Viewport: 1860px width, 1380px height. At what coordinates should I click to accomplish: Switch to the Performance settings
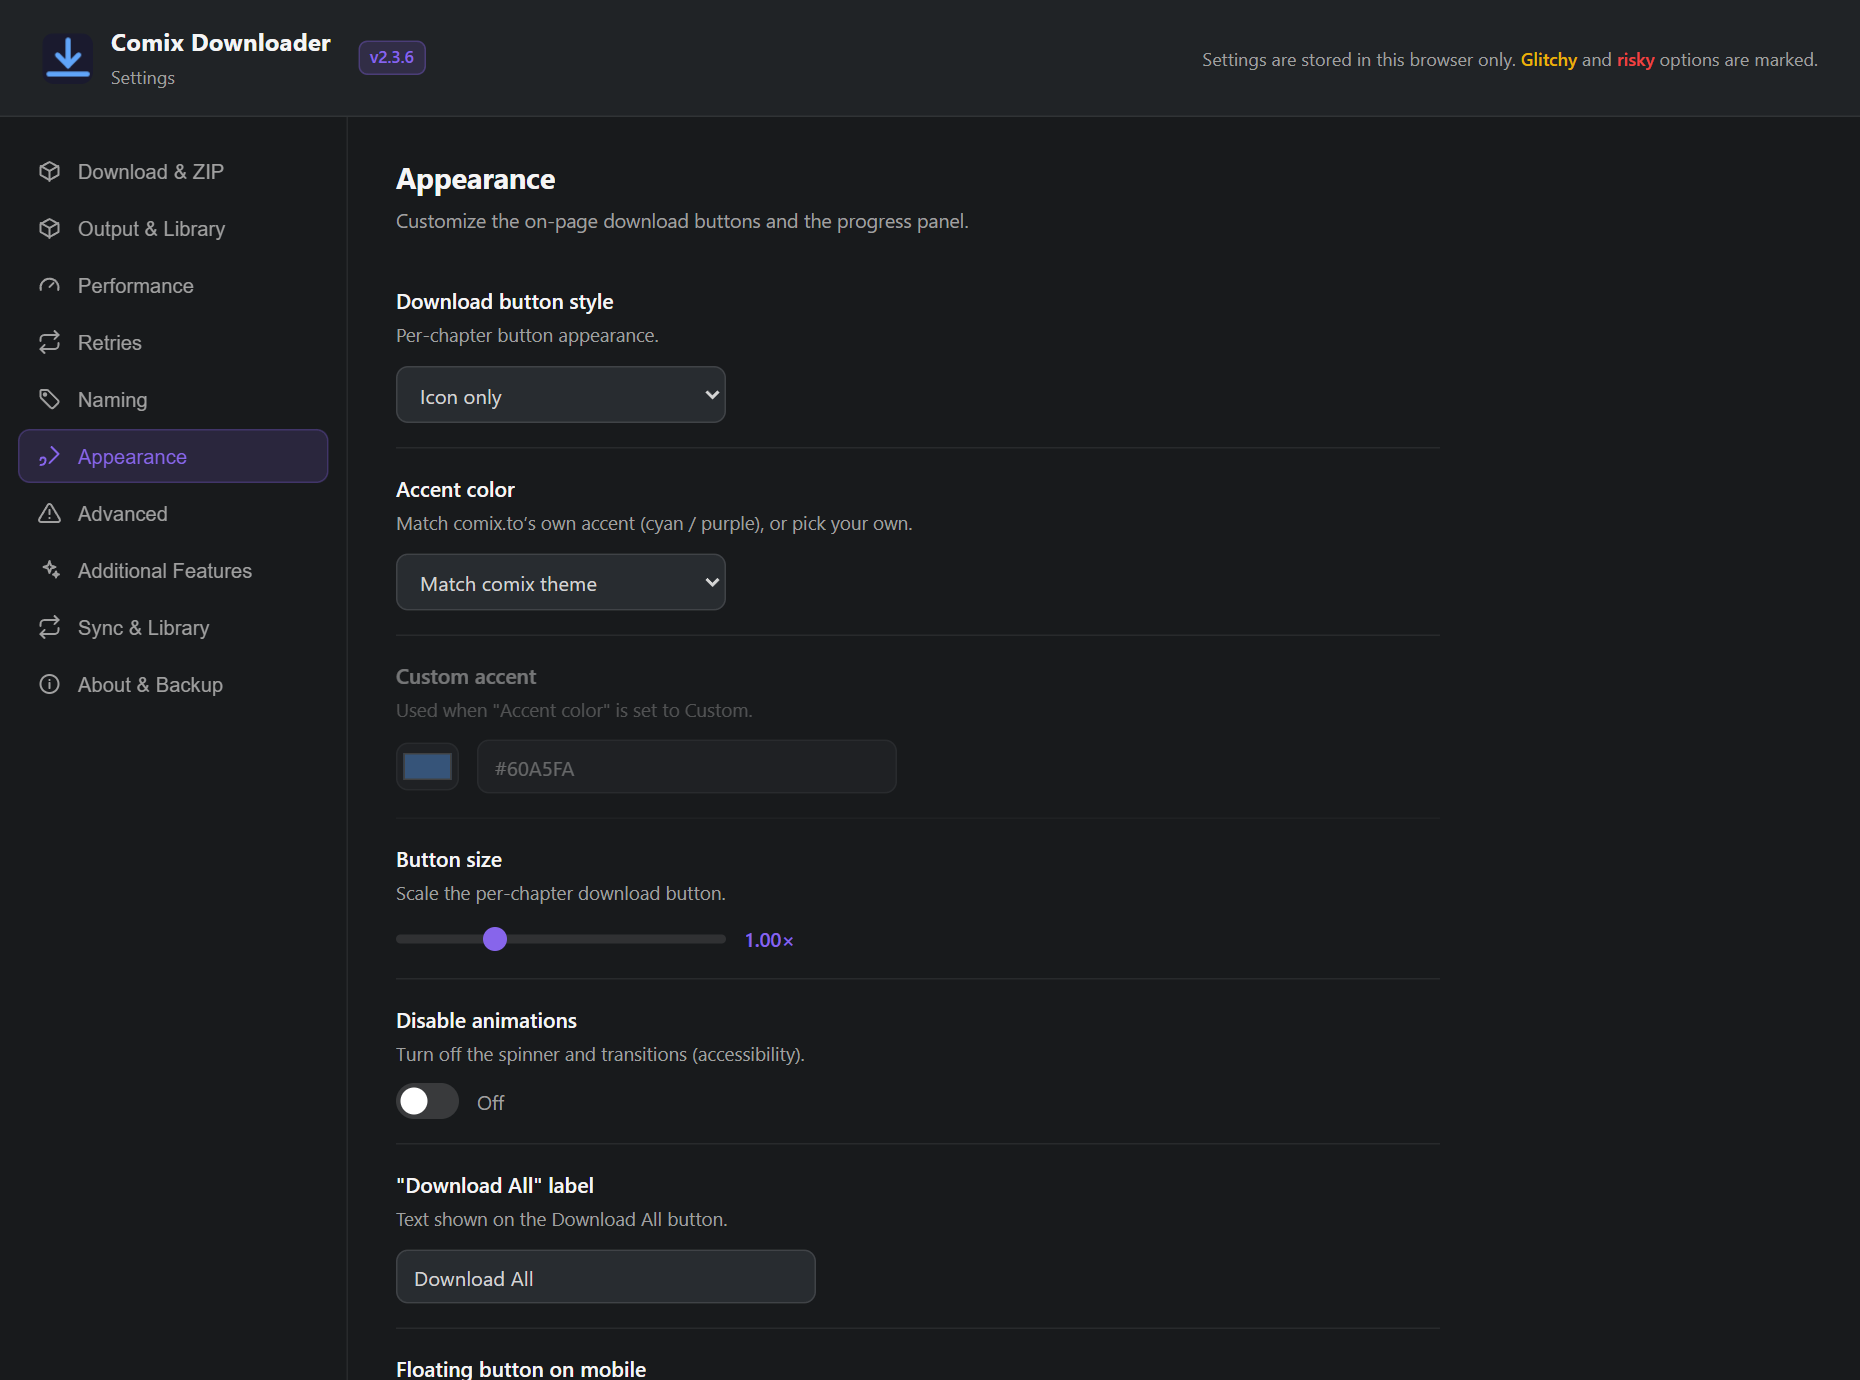(173, 285)
